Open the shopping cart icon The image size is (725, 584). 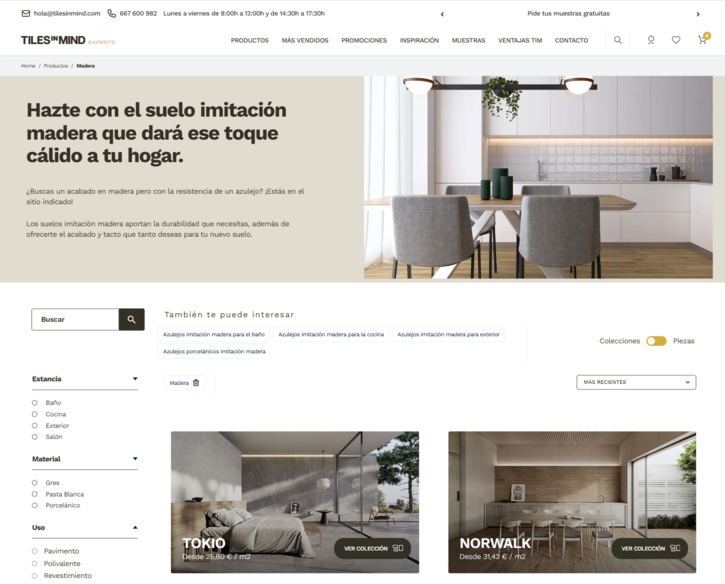[x=702, y=40]
